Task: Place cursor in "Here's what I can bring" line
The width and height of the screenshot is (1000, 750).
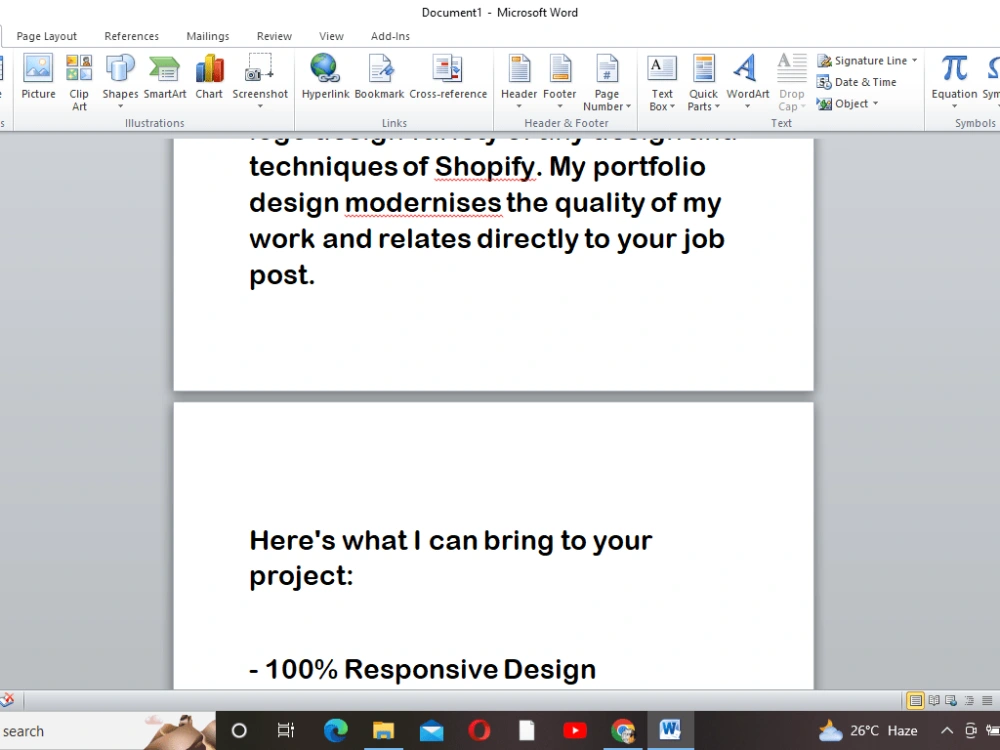Action: pyautogui.click(x=450, y=540)
